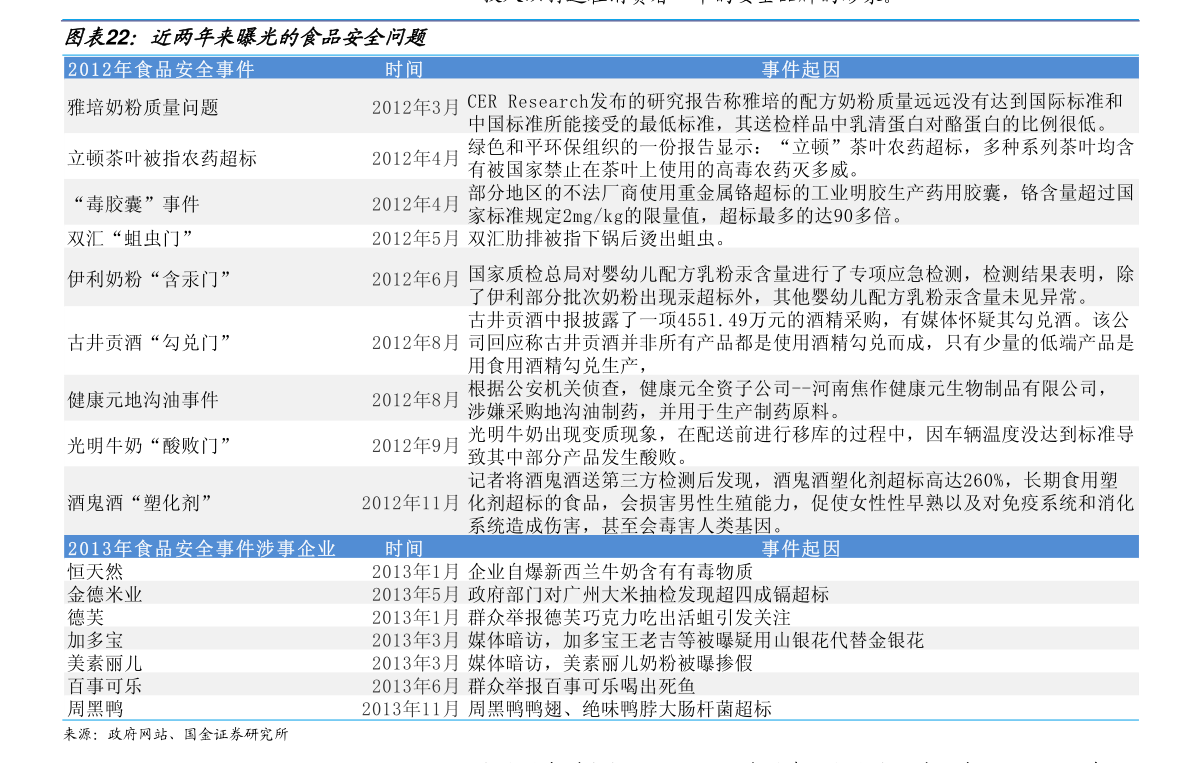The height and width of the screenshot is (763, 1191).
Task: Click the 工业明胶 cause text for 毒胶囊
Action: click(x=801, y=203)
